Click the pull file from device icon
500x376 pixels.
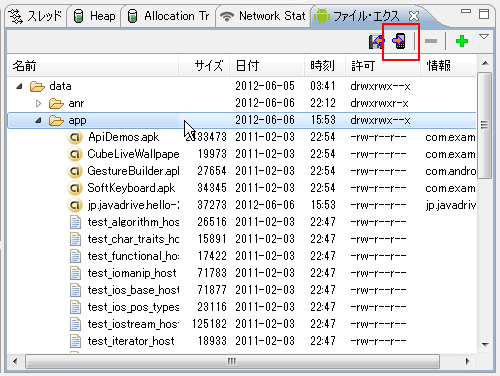click(376, 41)
